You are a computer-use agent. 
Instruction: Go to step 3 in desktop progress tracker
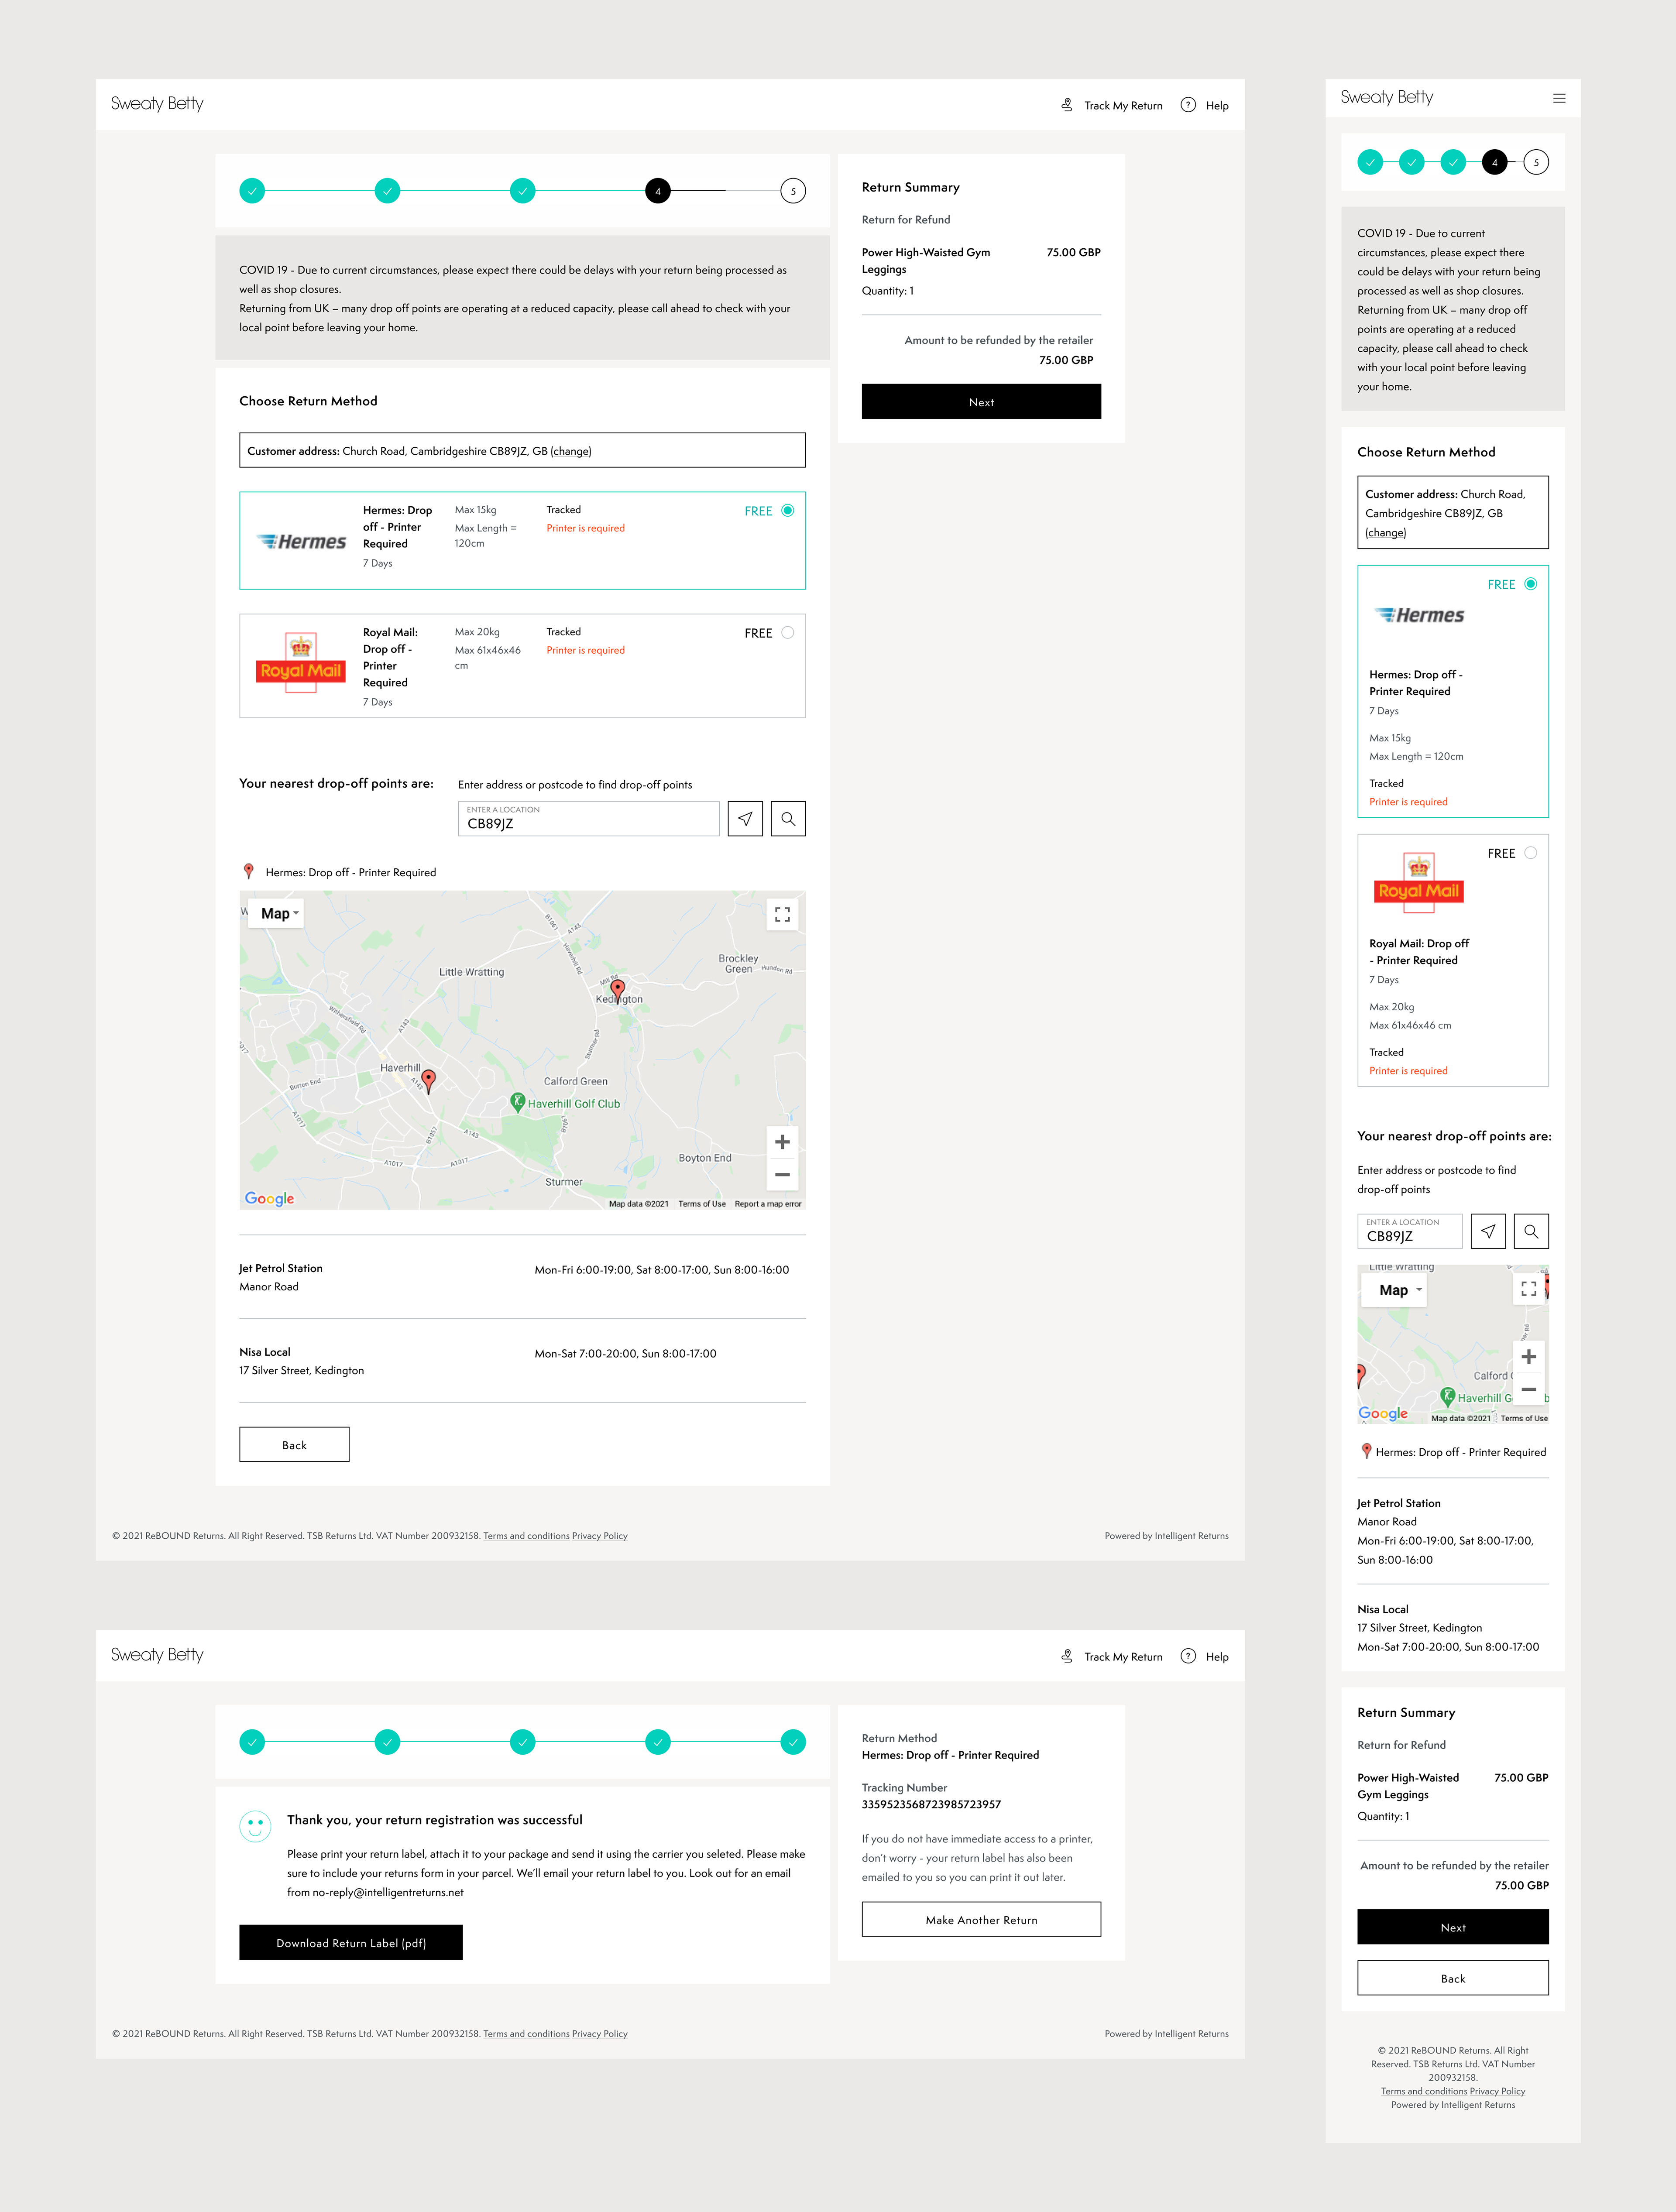[522, 190]
